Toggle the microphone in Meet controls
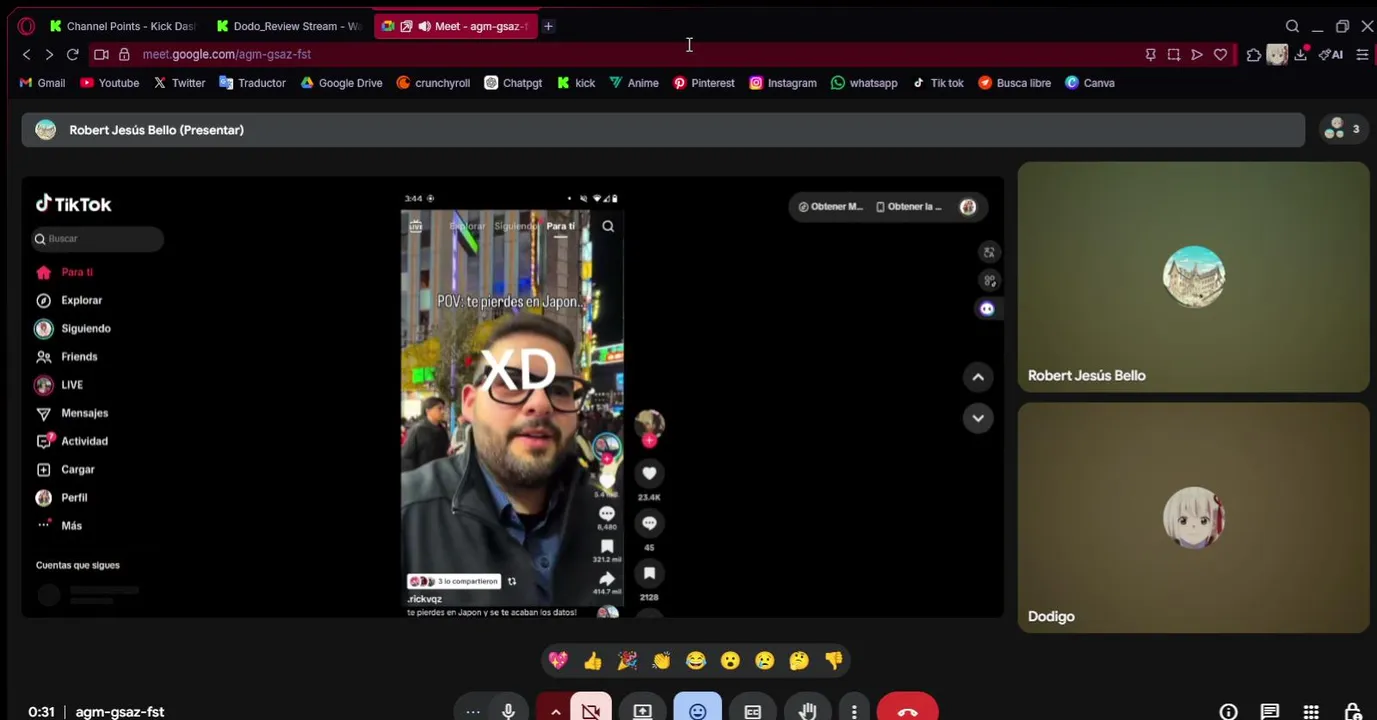Viewport: 1377px width, 720px height. coord(509,711)
